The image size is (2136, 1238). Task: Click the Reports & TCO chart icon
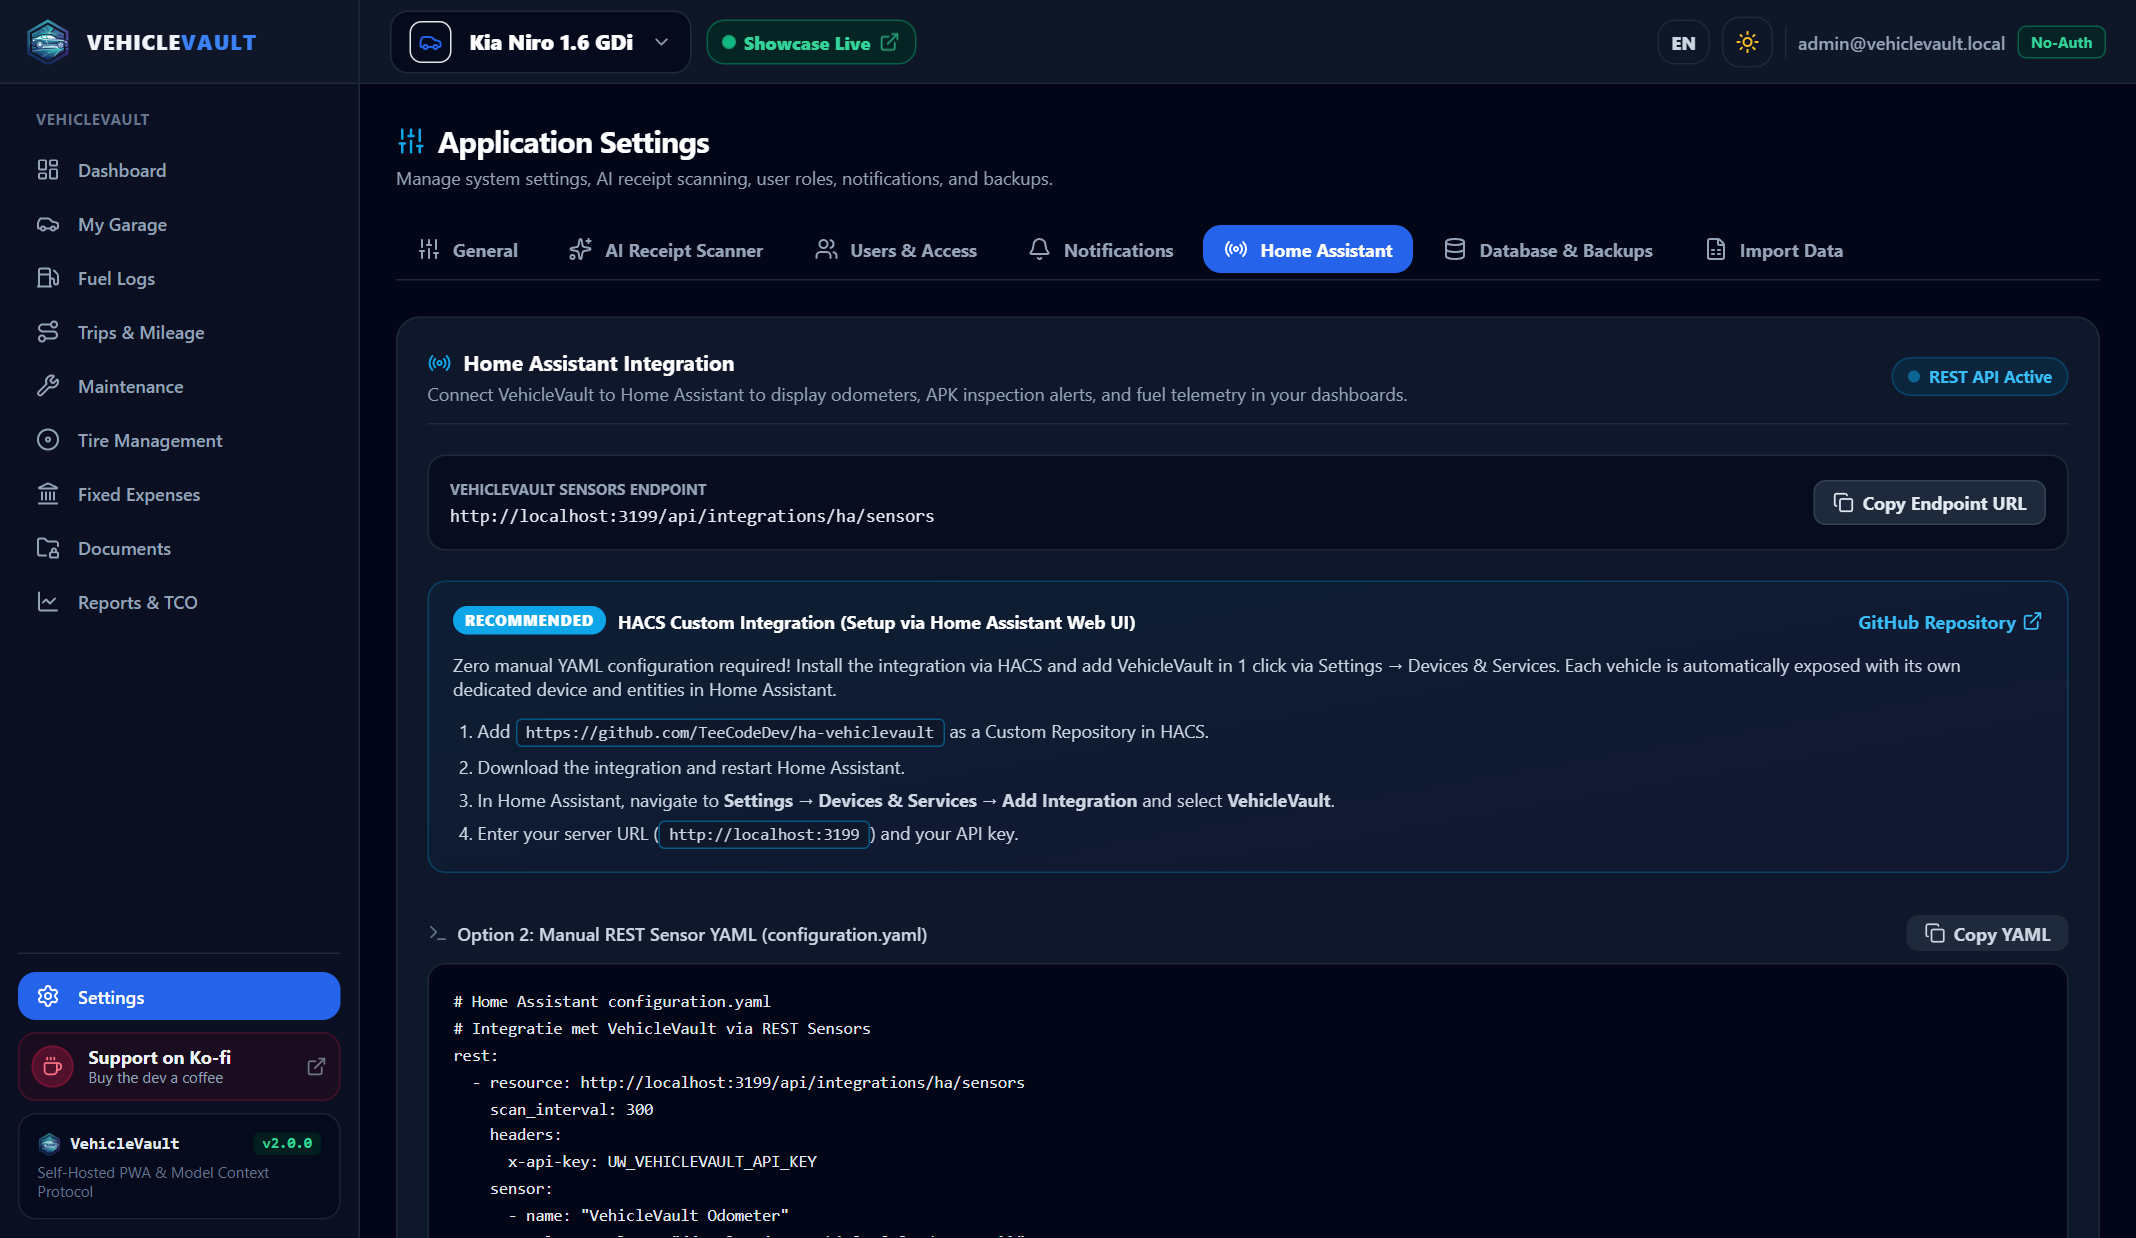pos(48,602)
